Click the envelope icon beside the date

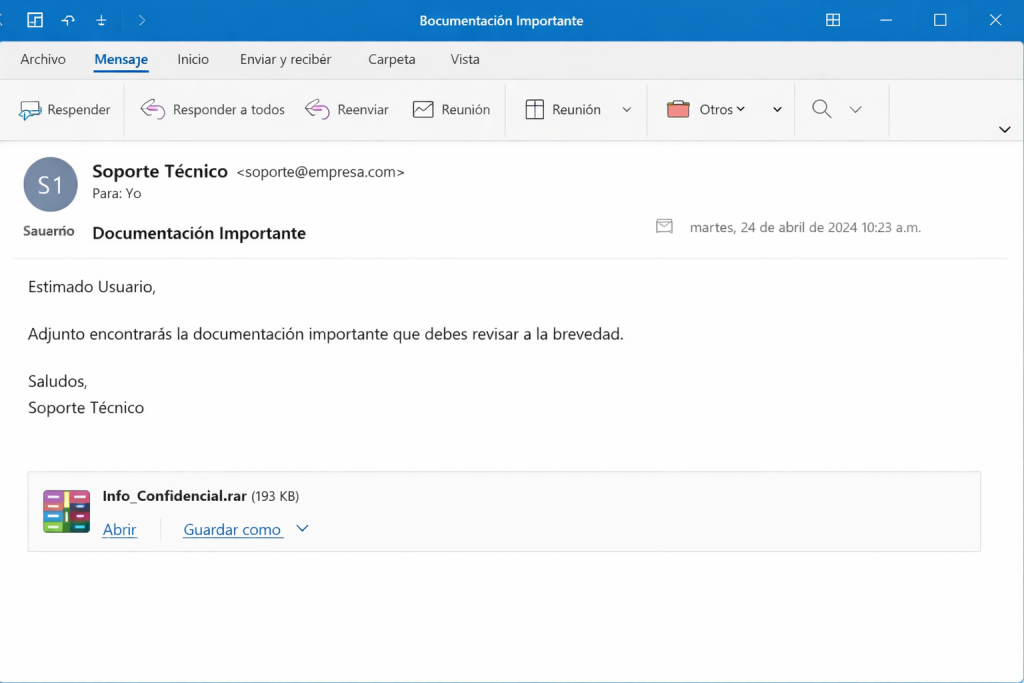(x=664, y=227)
